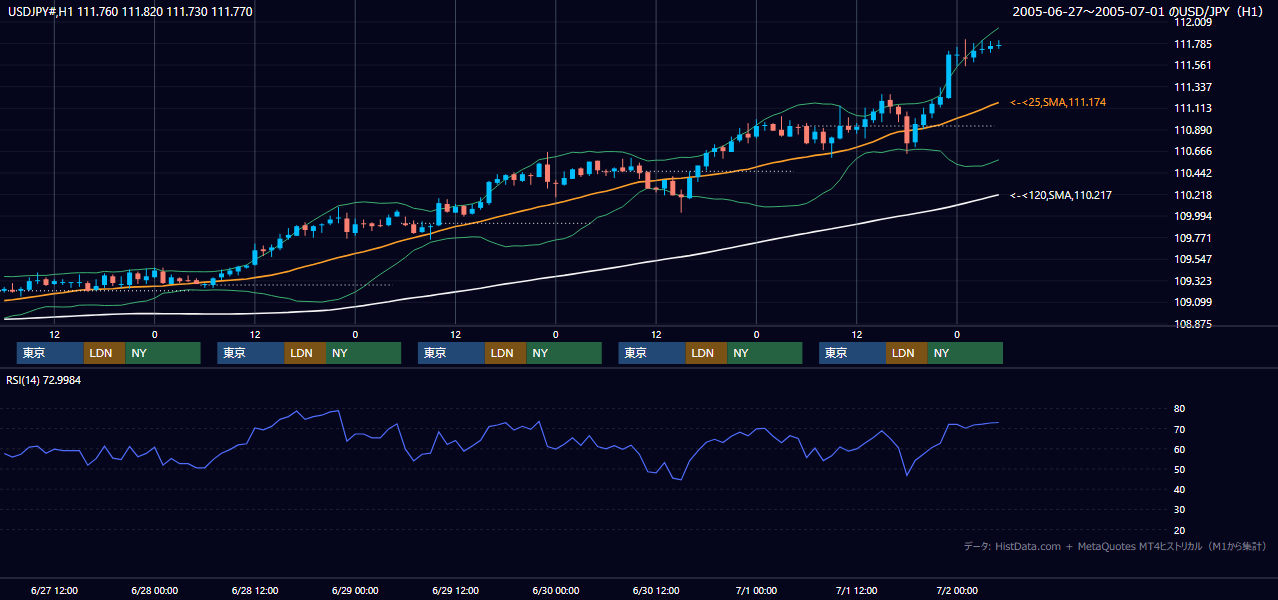Select the RSI(14) 72.9984 indicator label

point(43,381)
